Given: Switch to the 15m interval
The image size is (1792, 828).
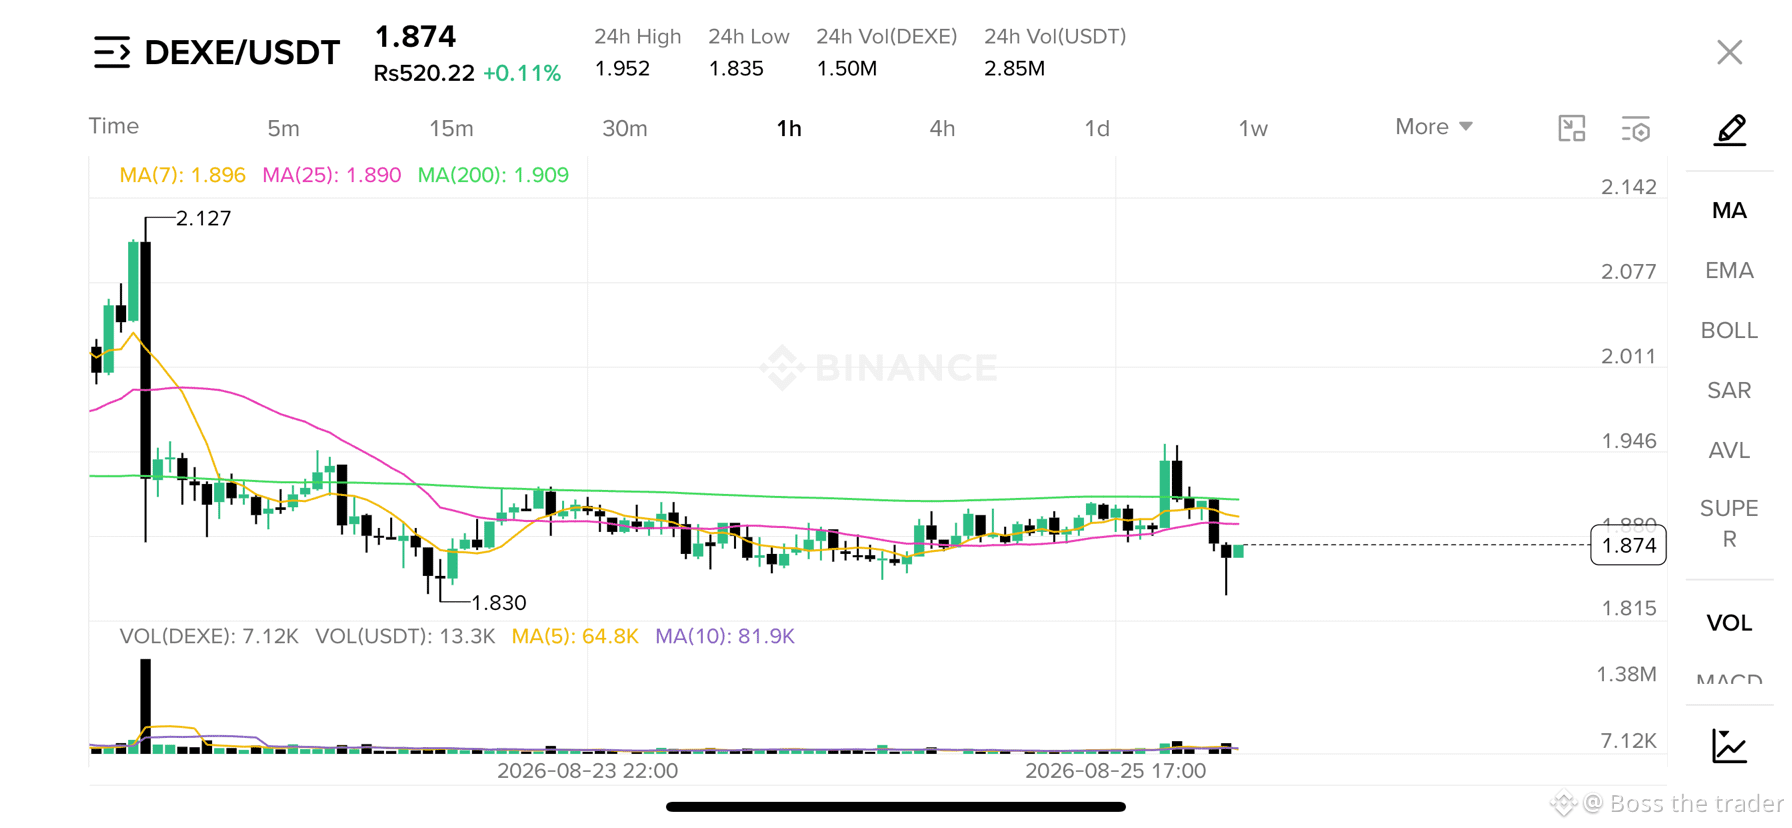Looking at the screenshot, I should 451,128.
